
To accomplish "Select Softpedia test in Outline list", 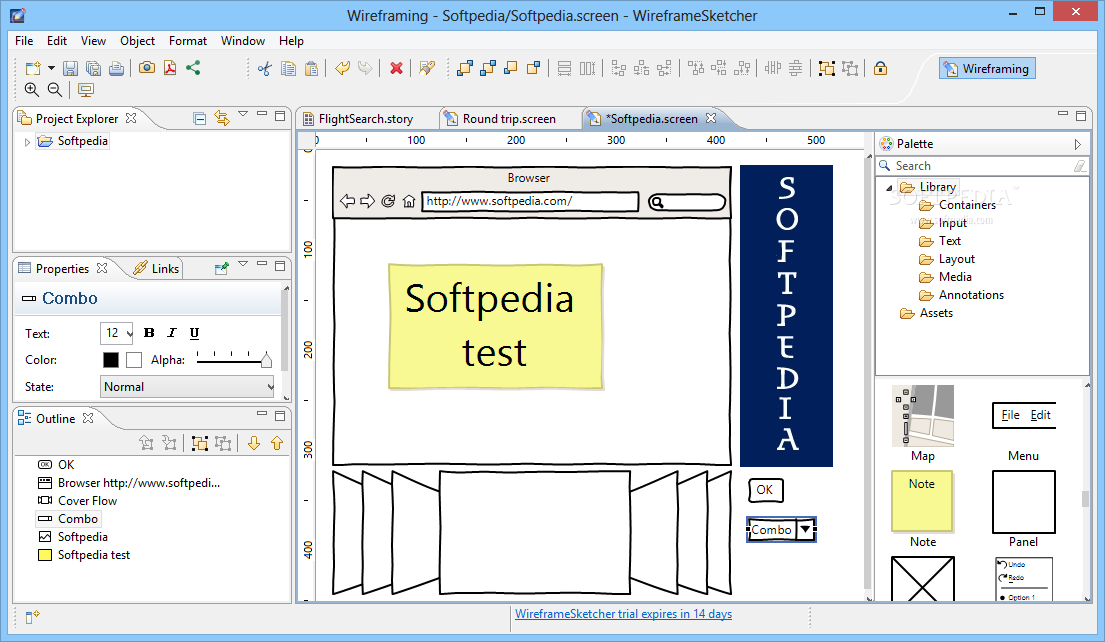I will click(x=84, y=555).
